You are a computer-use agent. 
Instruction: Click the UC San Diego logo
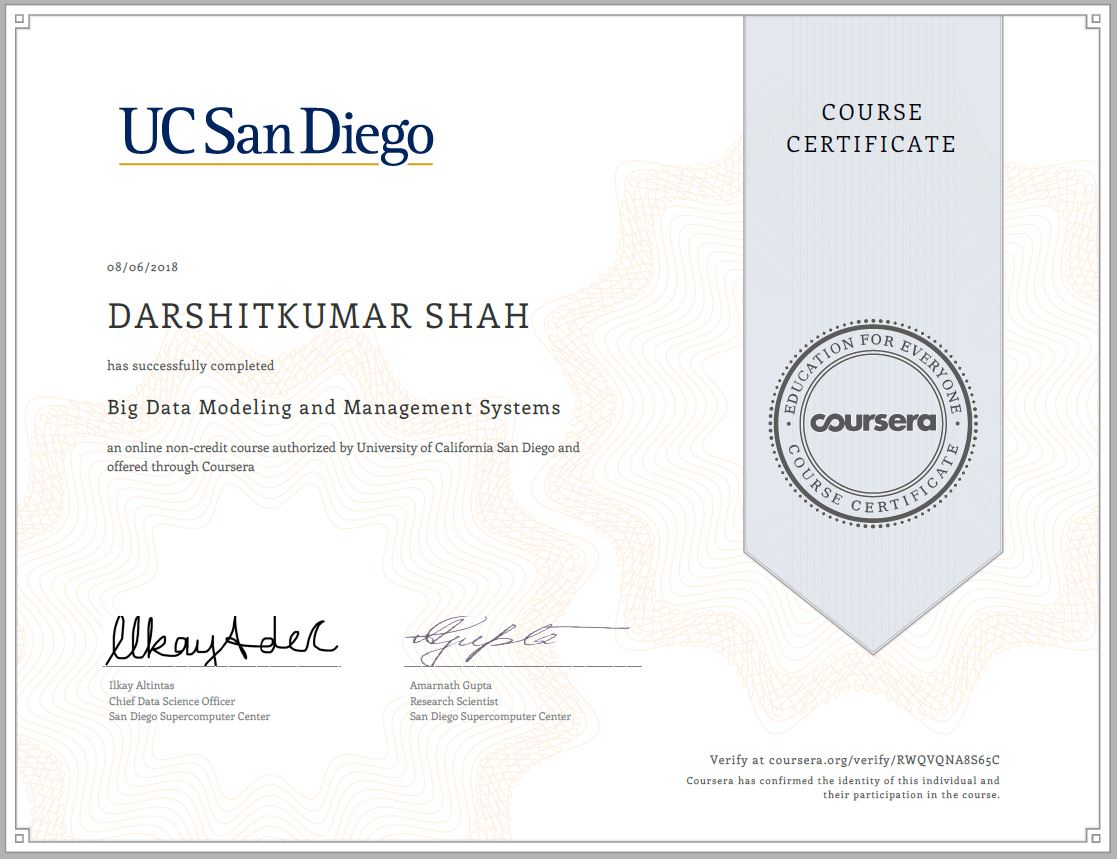point(276,135)
